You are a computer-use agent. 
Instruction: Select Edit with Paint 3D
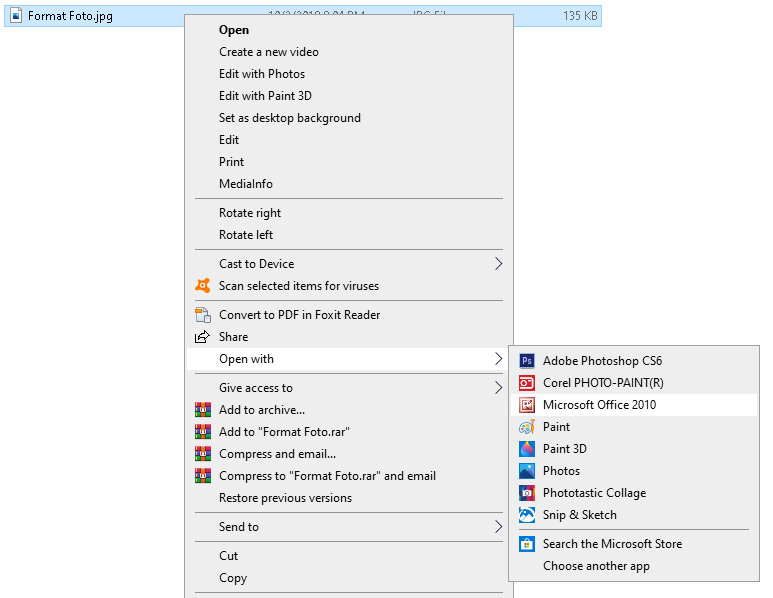pos(265,96)
